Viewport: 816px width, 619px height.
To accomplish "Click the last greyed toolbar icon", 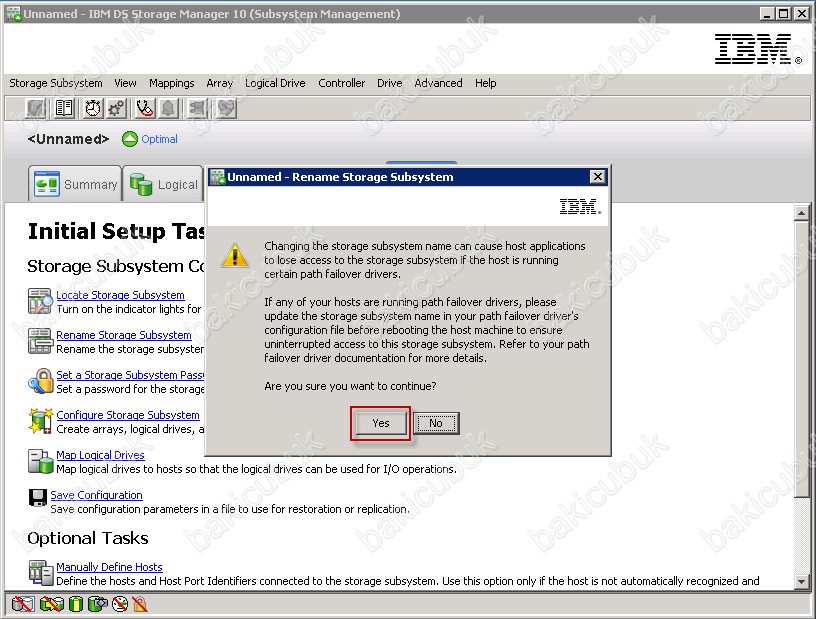I will point(226,108).
